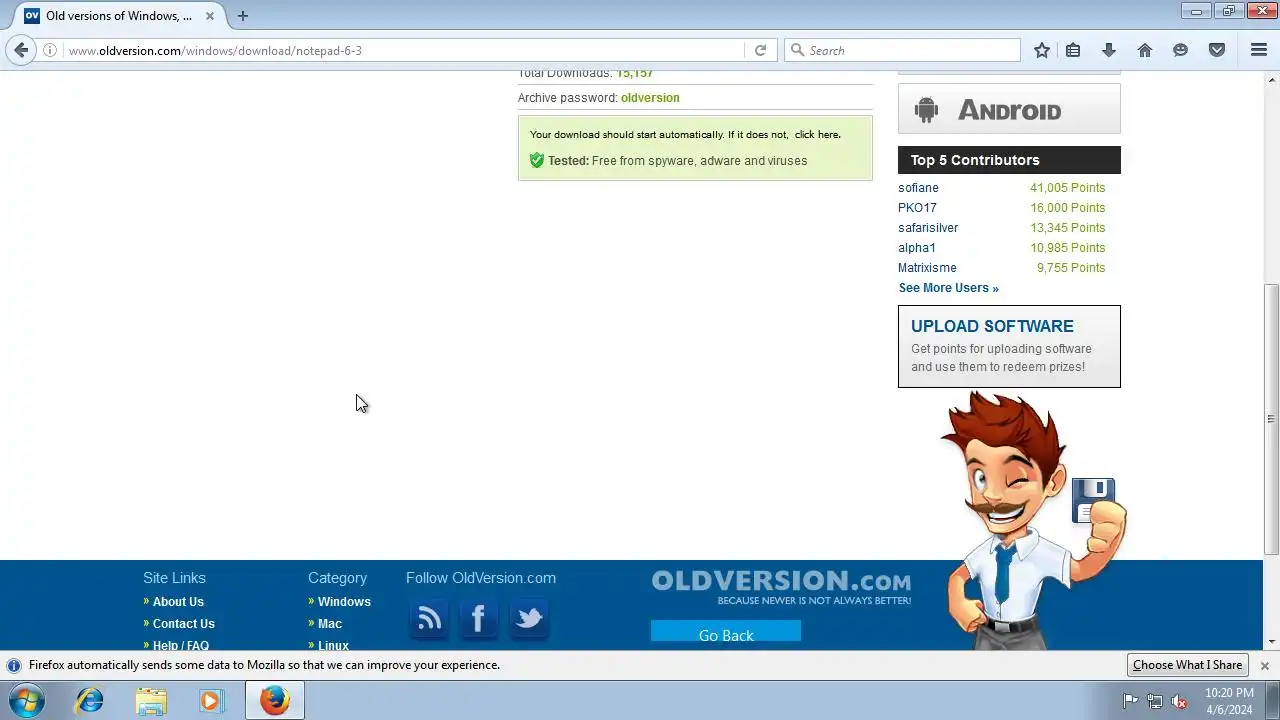
Task: Click the vertical scrollbar thumb
Action: (x=1272, y=418)
